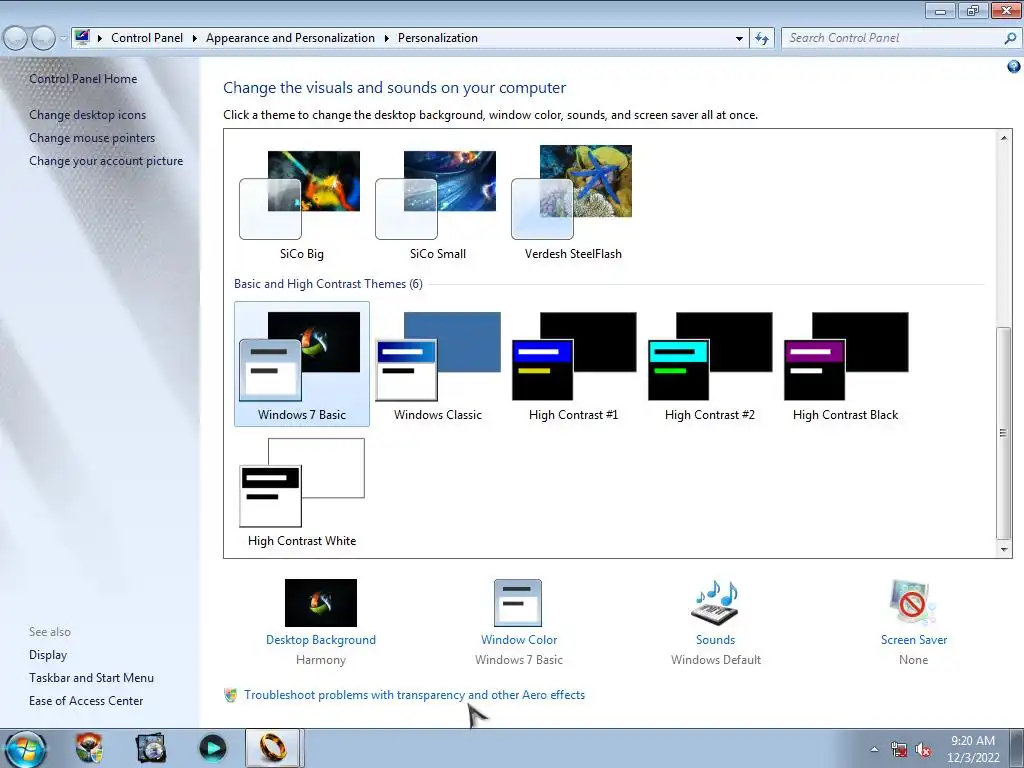Click the Screen Saver link text
The width and height of the screenshot is (1024, 768).
[914, 640]
